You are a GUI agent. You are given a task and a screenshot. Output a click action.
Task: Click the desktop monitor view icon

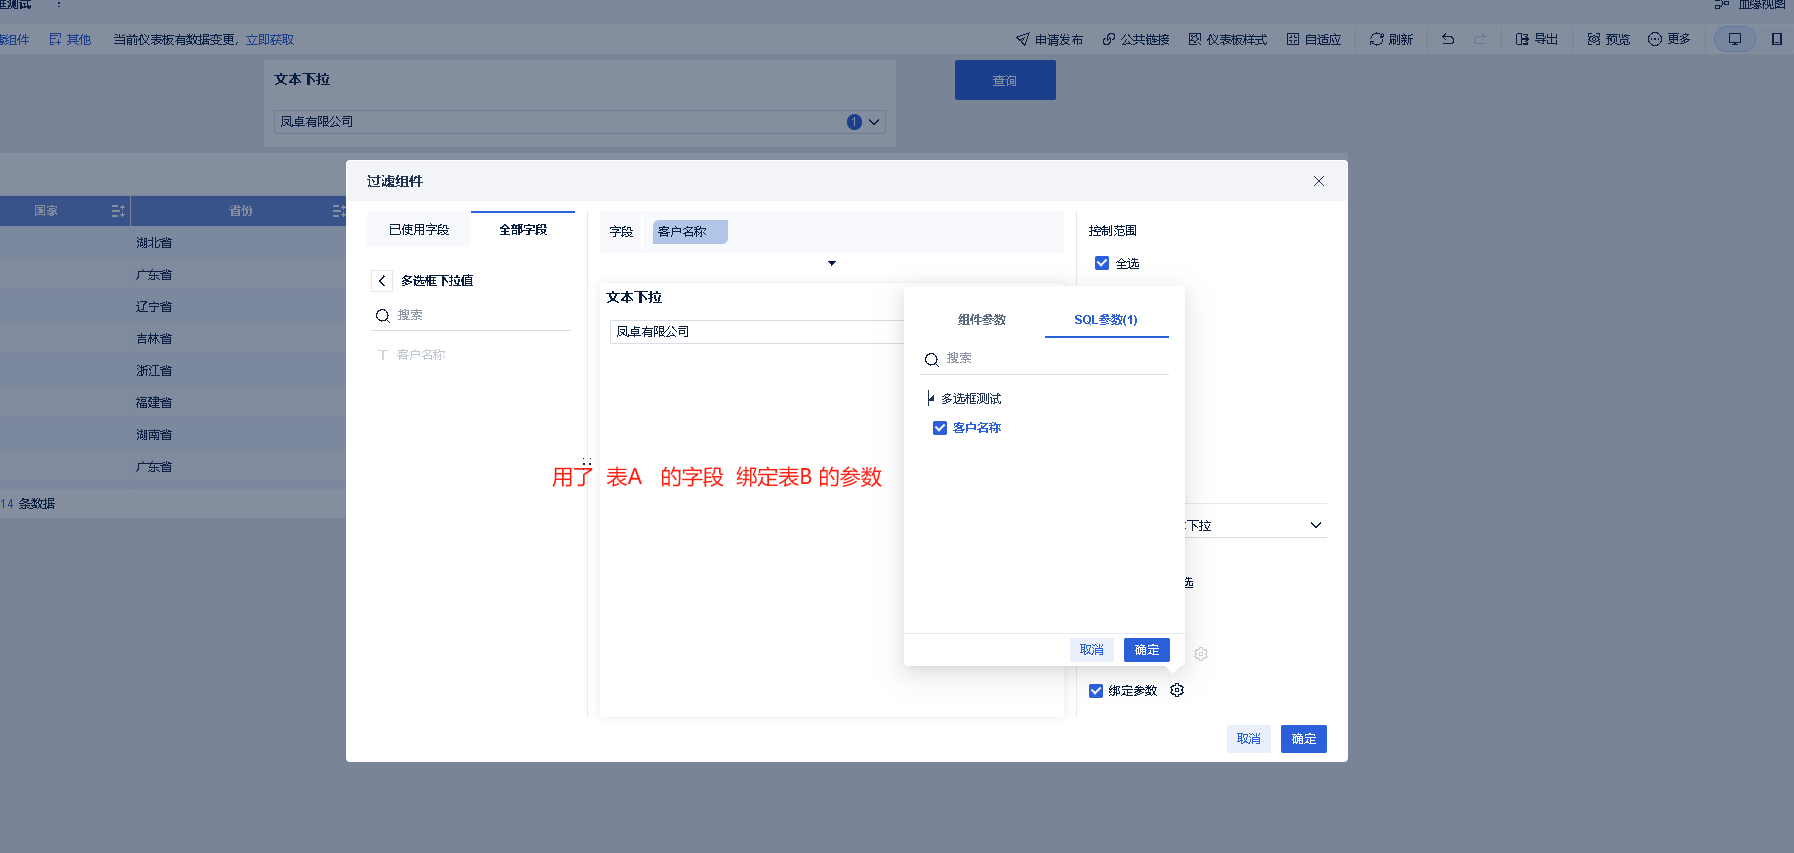(1735, 39)
